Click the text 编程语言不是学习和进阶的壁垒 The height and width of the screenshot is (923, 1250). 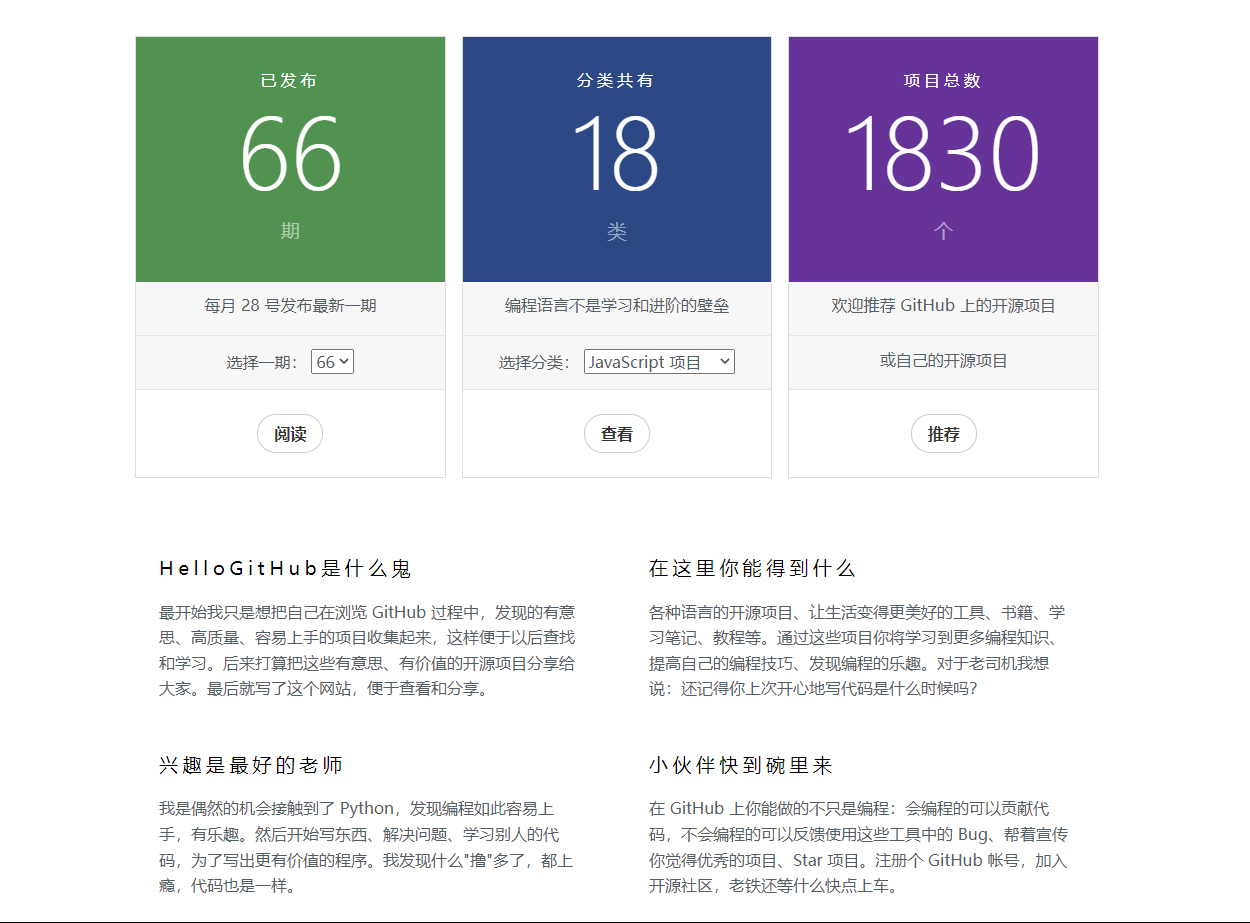[x=616, y=306]
